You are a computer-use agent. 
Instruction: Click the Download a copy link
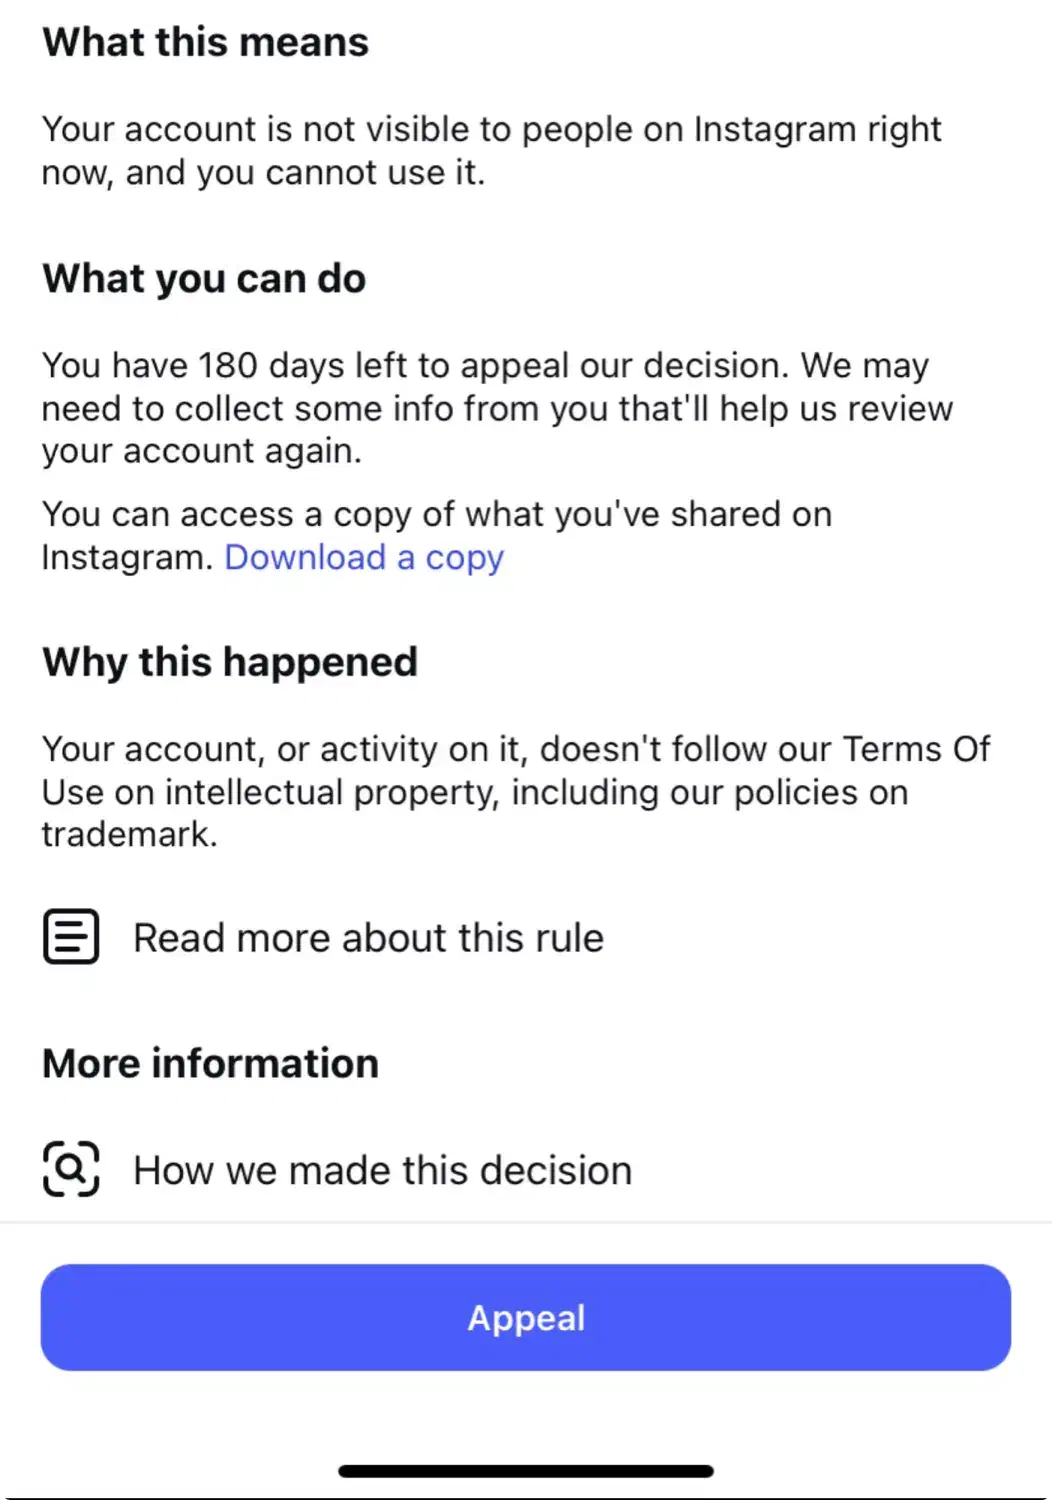[364, 558]
